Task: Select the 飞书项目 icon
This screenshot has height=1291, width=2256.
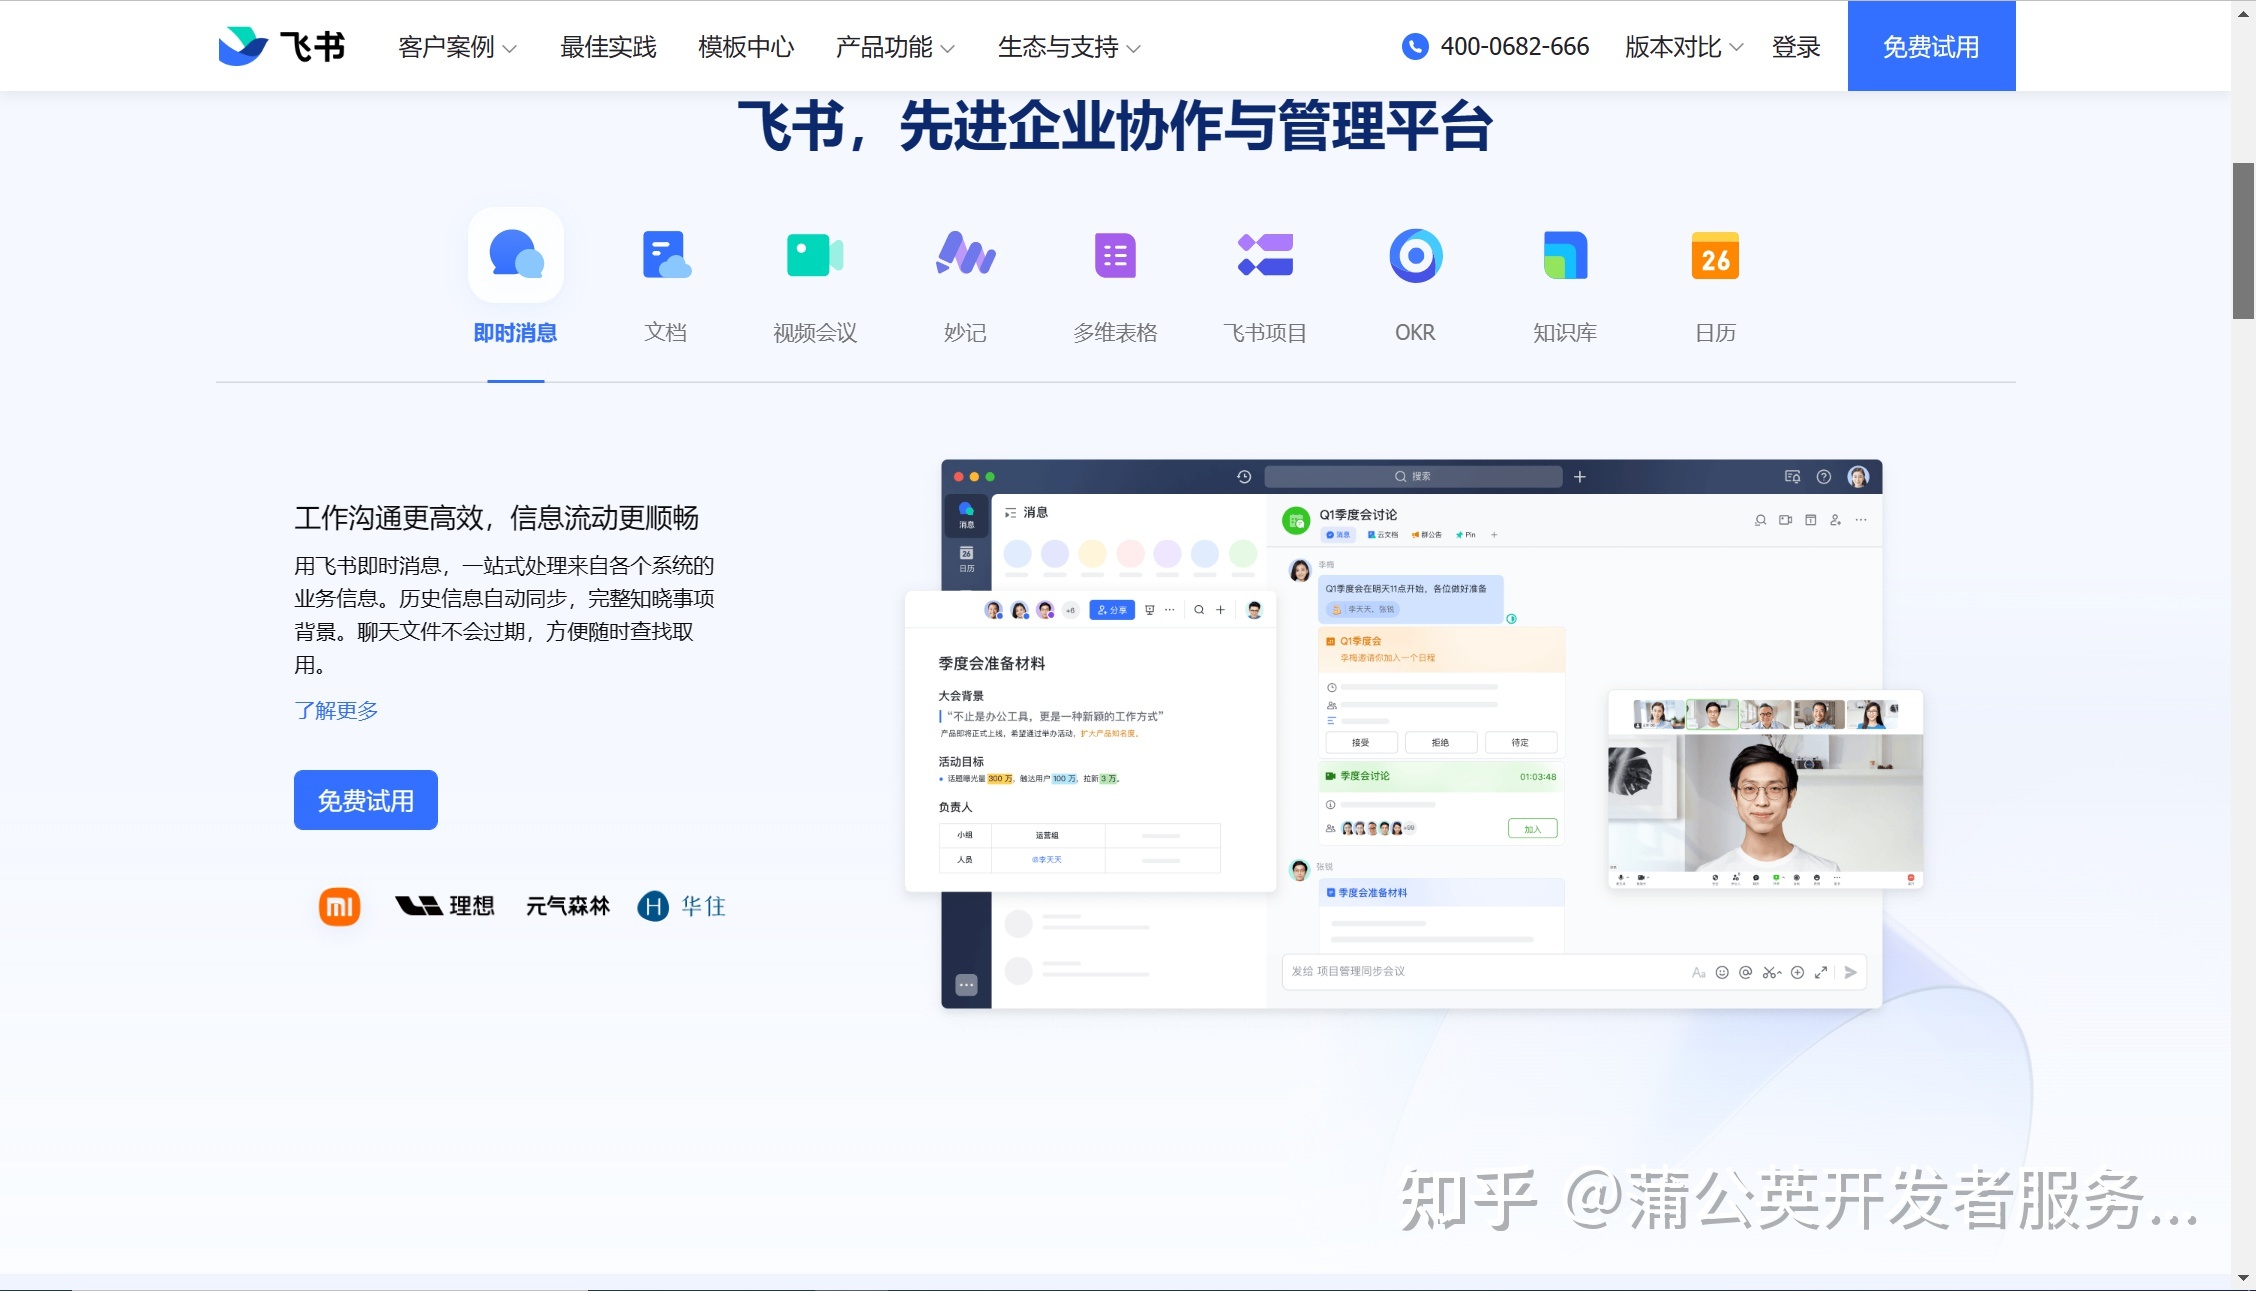Action: click(x=1265, y=255)
